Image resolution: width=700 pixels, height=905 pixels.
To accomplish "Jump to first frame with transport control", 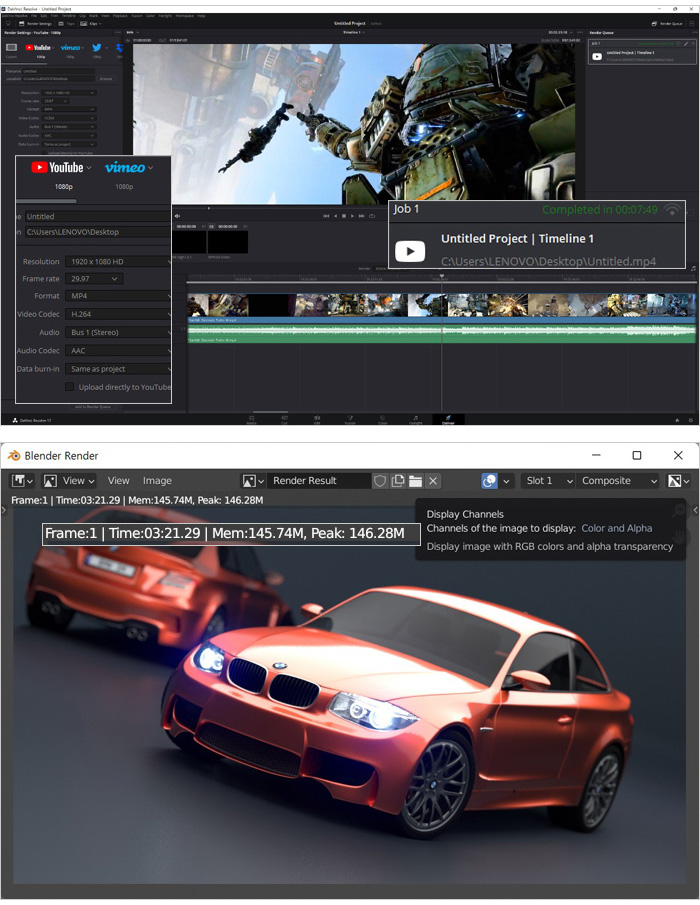I will click(x=325, y=216).
